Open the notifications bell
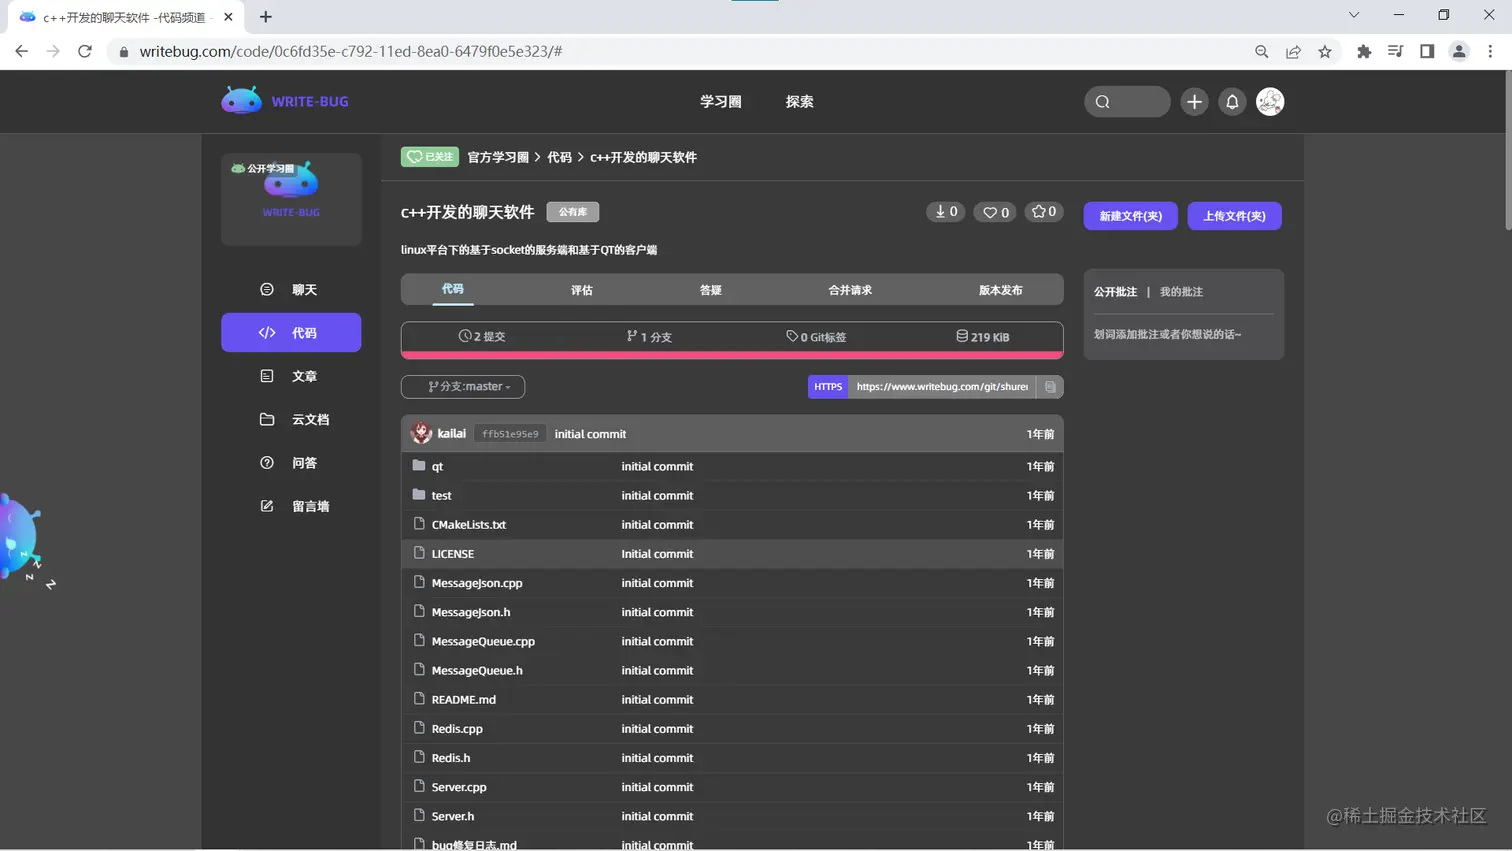 1232,101
